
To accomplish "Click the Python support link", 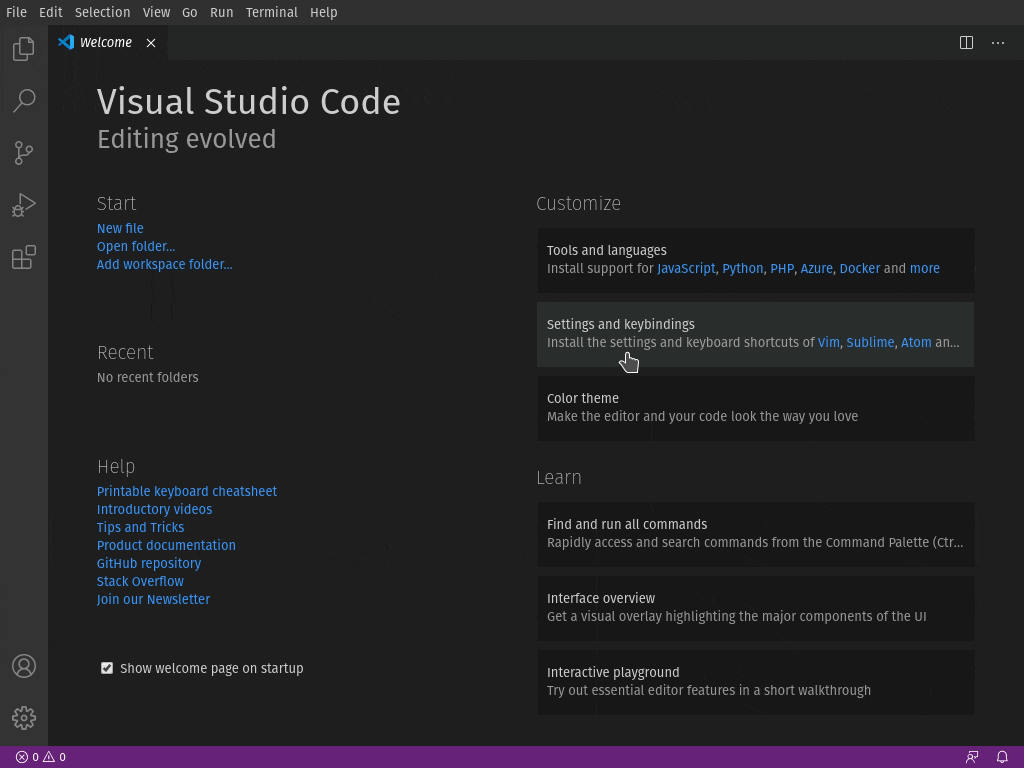I will (743, 268).
